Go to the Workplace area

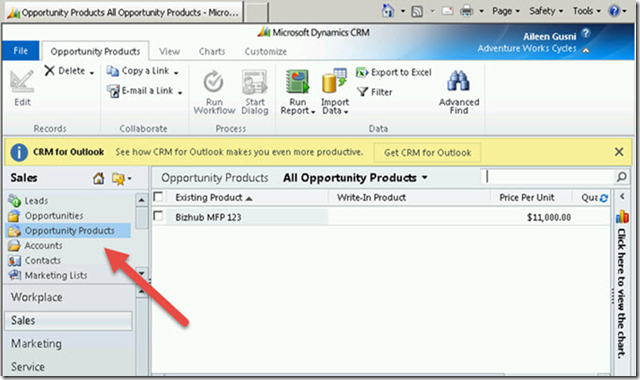coord(68,297)
